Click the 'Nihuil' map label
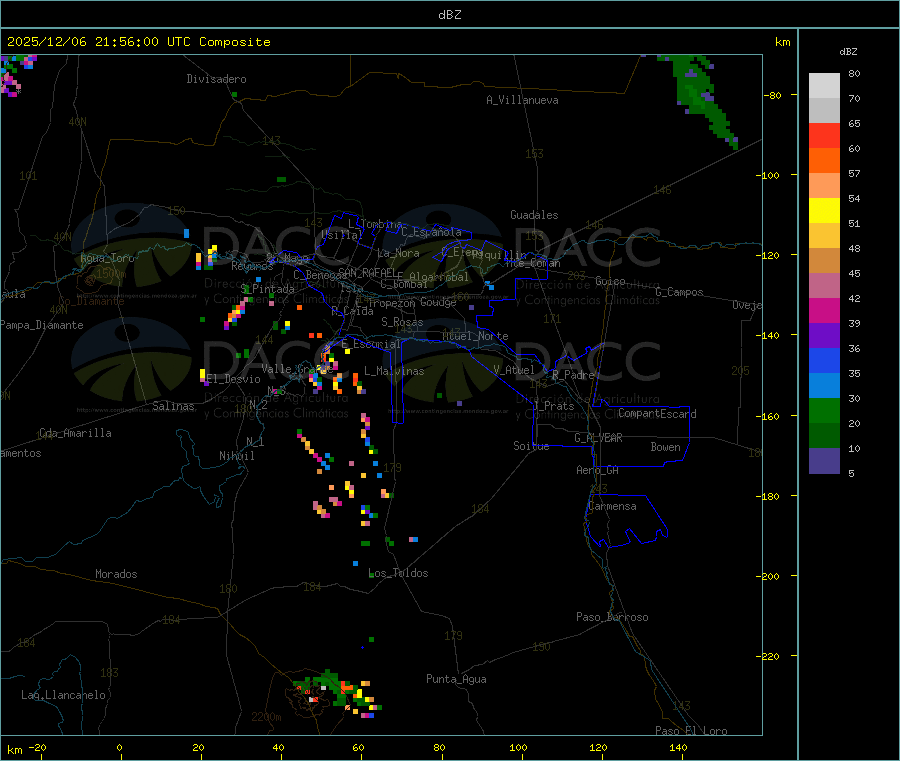This screenshot has width=900, height=761. (x=236, y=456)
